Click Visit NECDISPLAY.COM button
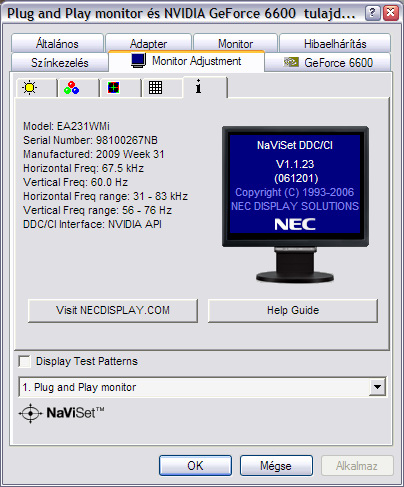Screen dimensions: 404x487 (x=113, y=310)
